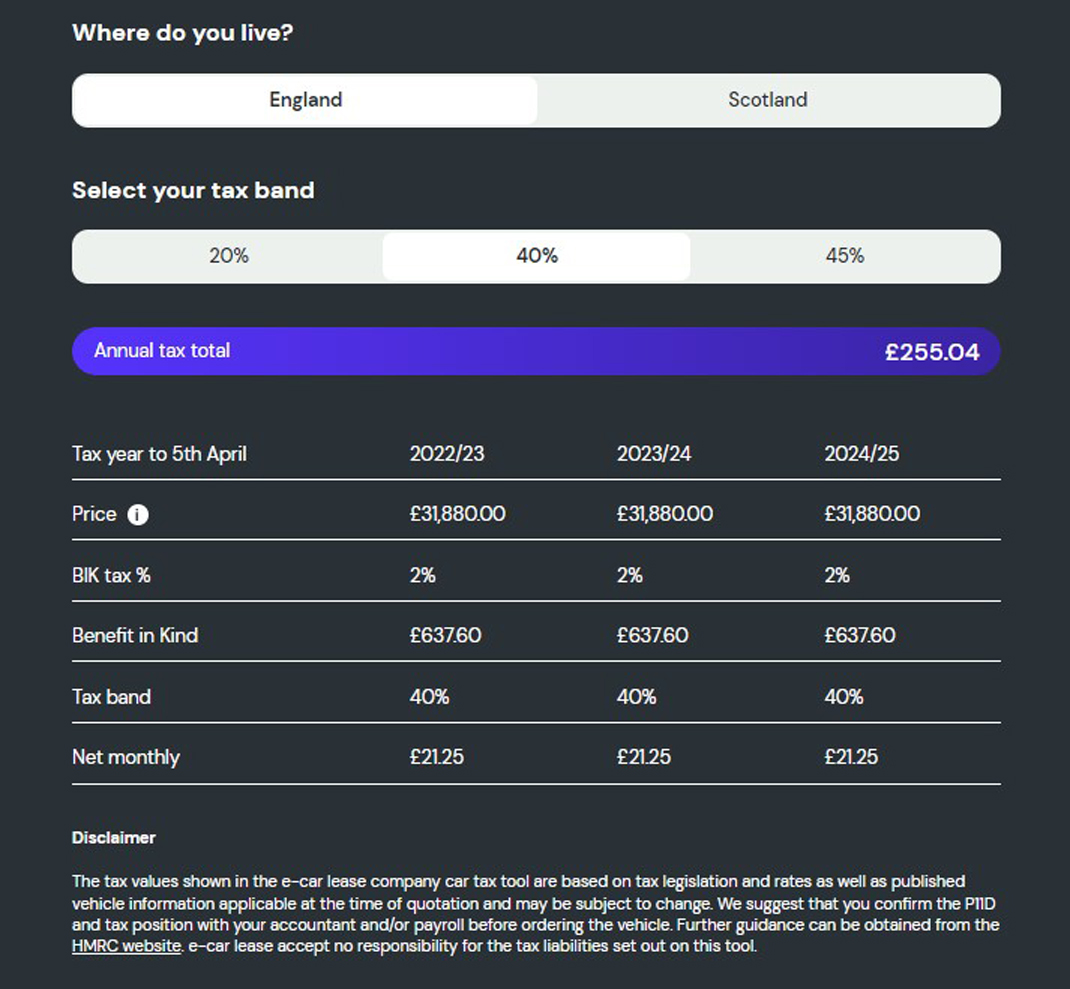Click the 2022/23 tax year column header
The height and width of the screenshot is (989, 1070).
[447, 454]
